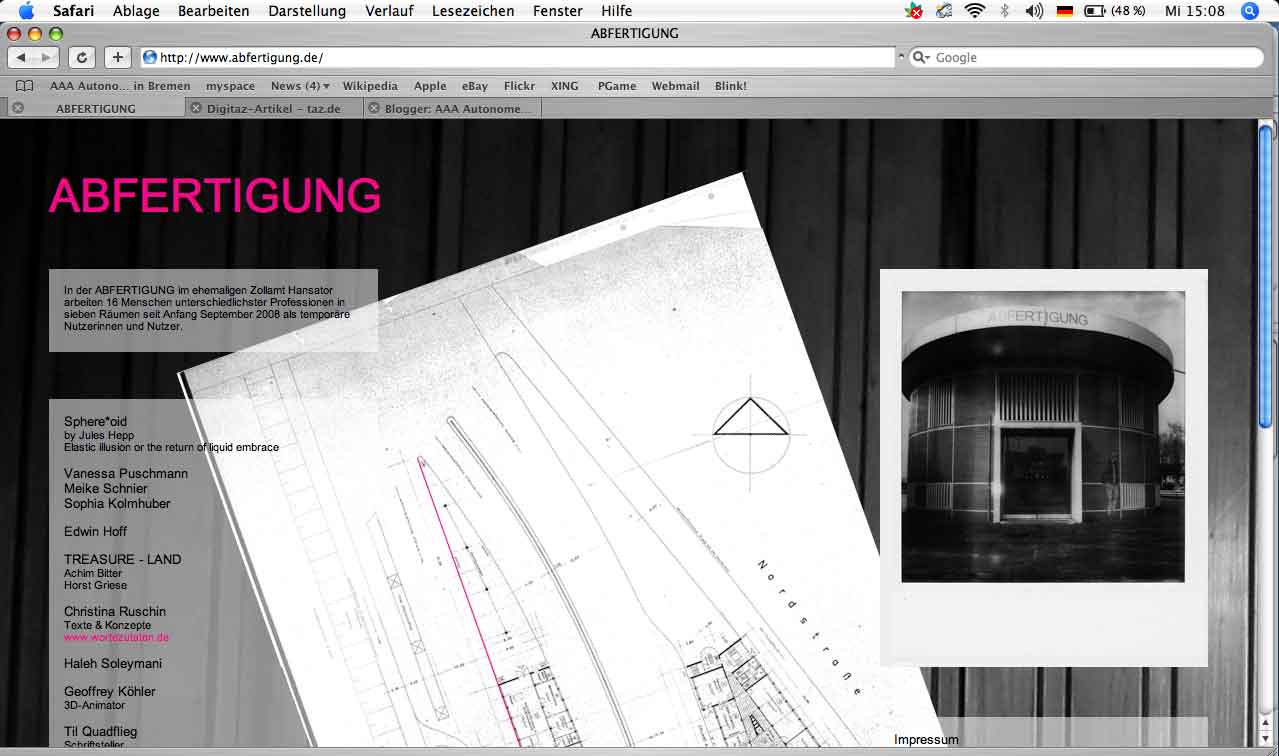Open the AAA Autono... in Bremen bookmark

[x=120, y=86]
